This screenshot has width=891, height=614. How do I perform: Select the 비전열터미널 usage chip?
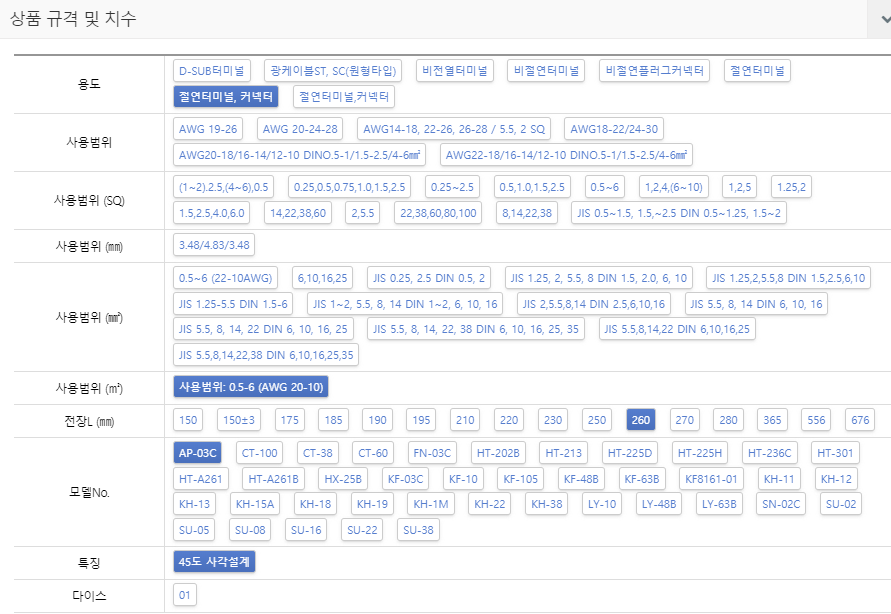click(455, 71)
